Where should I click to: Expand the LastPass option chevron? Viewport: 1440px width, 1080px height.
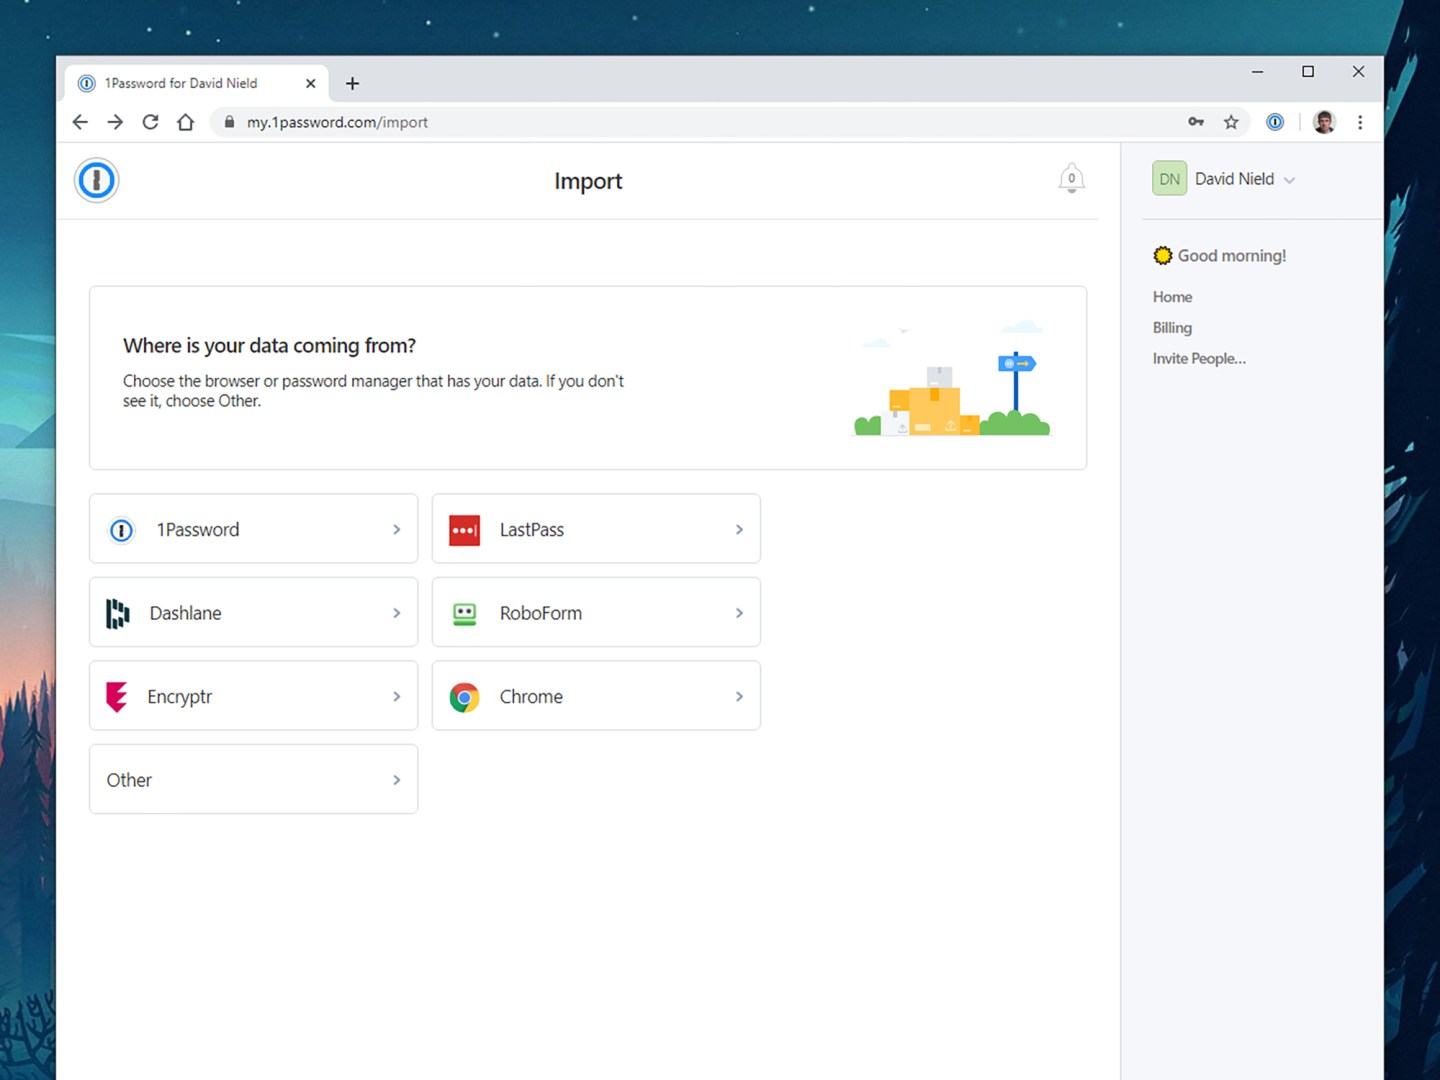[x=740, y=529]
